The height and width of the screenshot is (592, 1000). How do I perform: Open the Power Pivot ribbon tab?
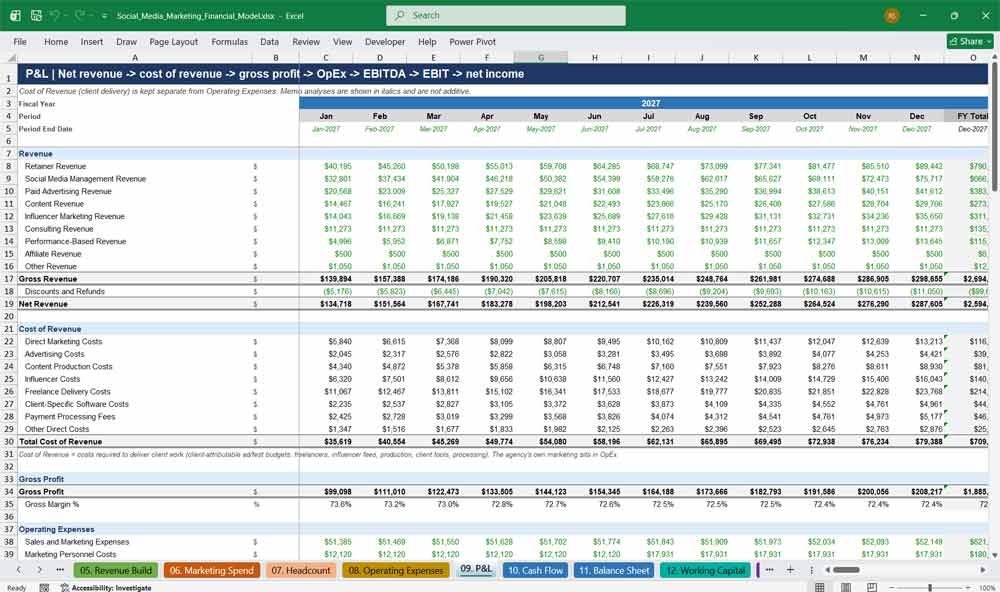pos(473,41)
